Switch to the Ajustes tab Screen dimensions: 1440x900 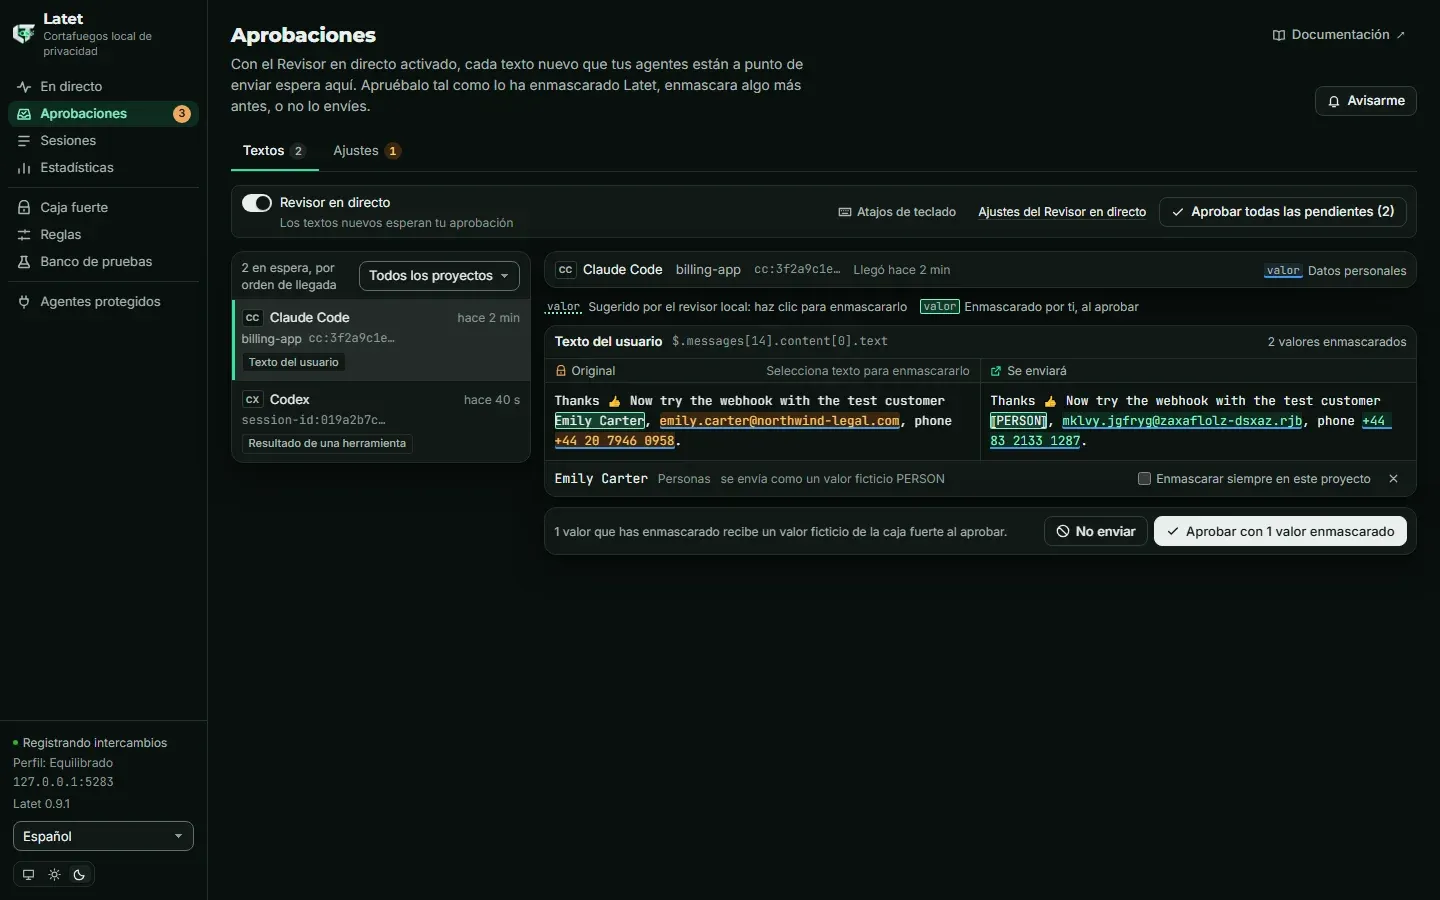click(367, 151)
